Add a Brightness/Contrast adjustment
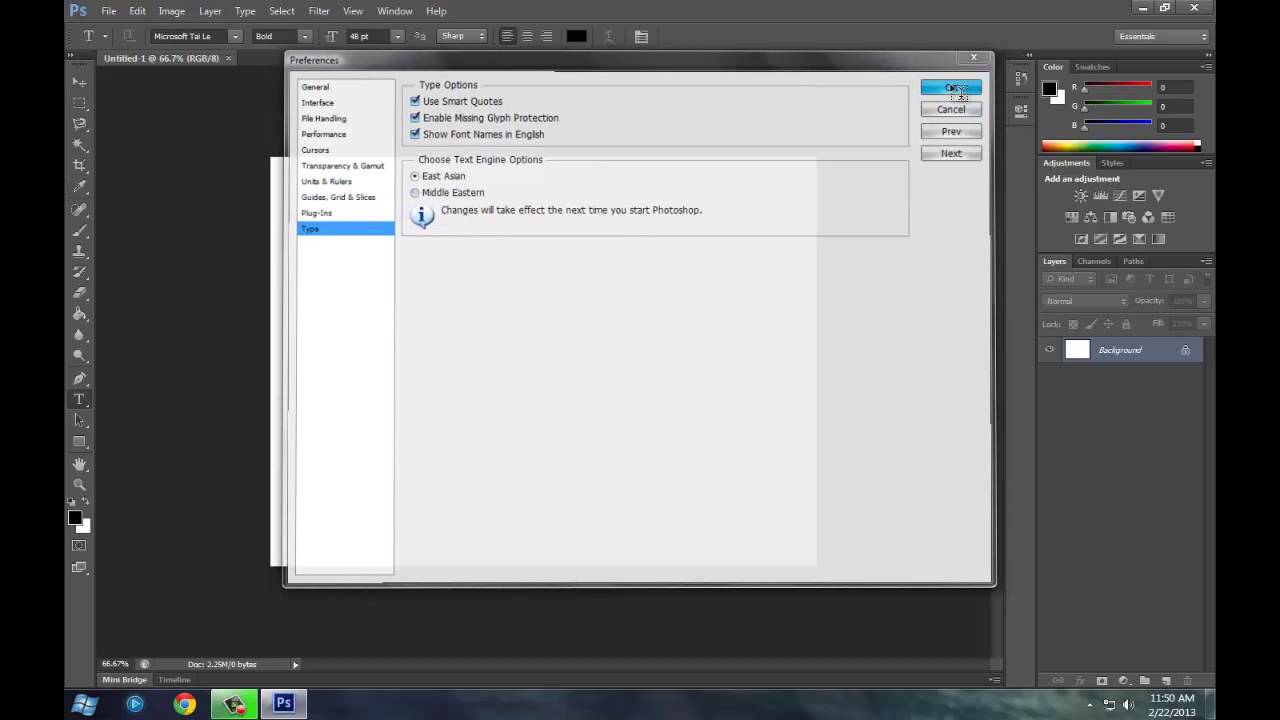 coord(1081,196)
